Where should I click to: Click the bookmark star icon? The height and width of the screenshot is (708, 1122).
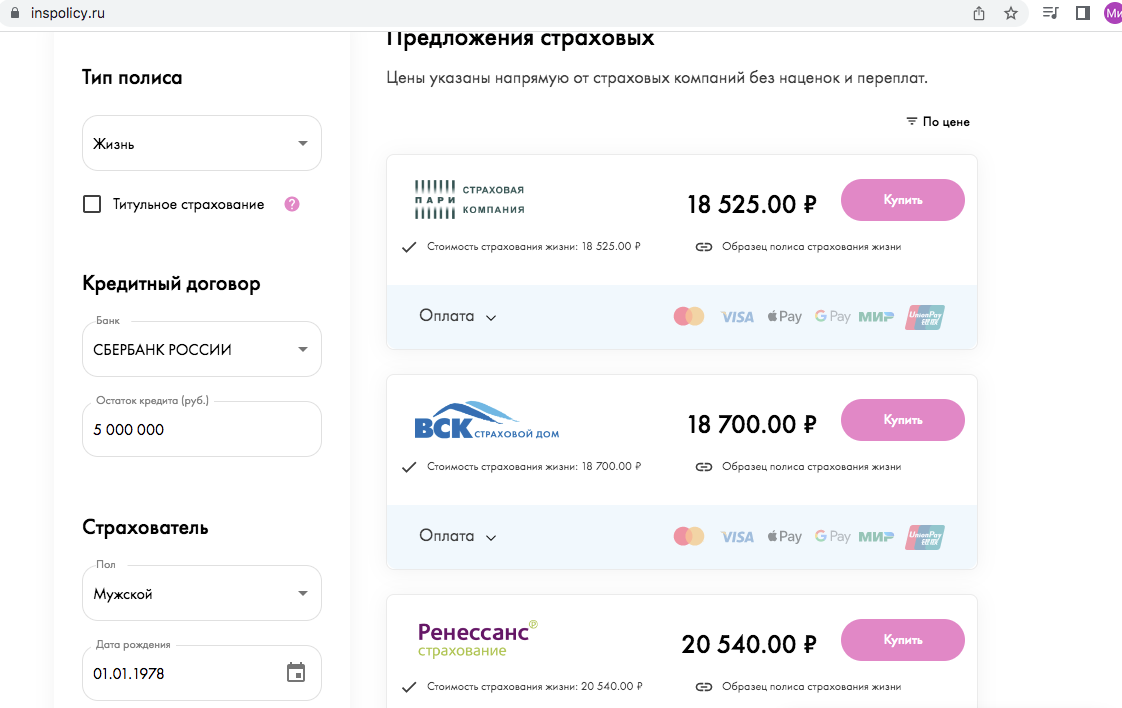tap(1010, 13)
